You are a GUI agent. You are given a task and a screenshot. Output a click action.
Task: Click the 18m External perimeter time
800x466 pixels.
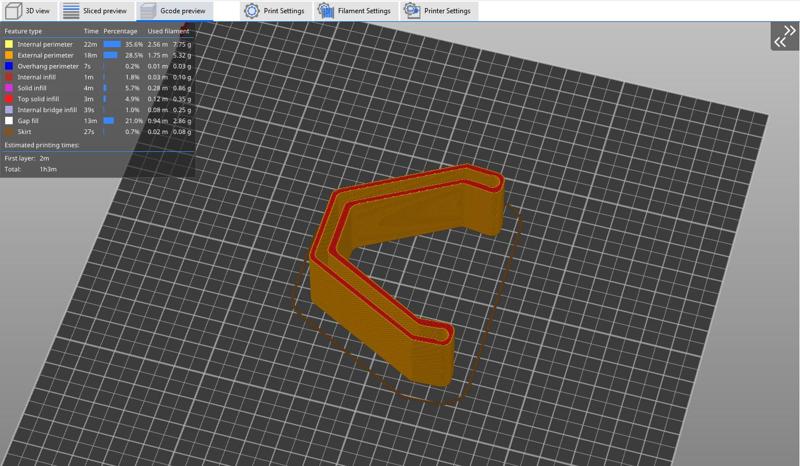point(90,55)
